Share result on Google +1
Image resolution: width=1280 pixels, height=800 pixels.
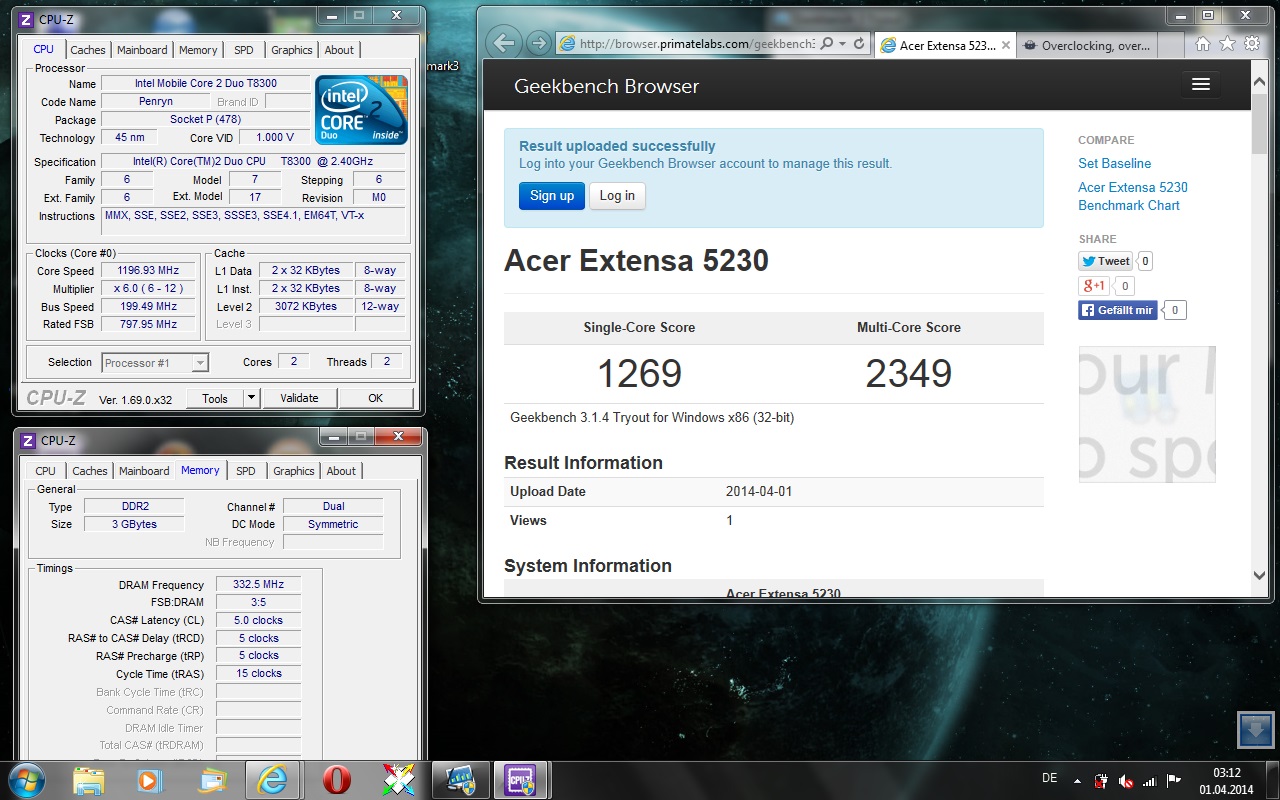click(1092, 286)
